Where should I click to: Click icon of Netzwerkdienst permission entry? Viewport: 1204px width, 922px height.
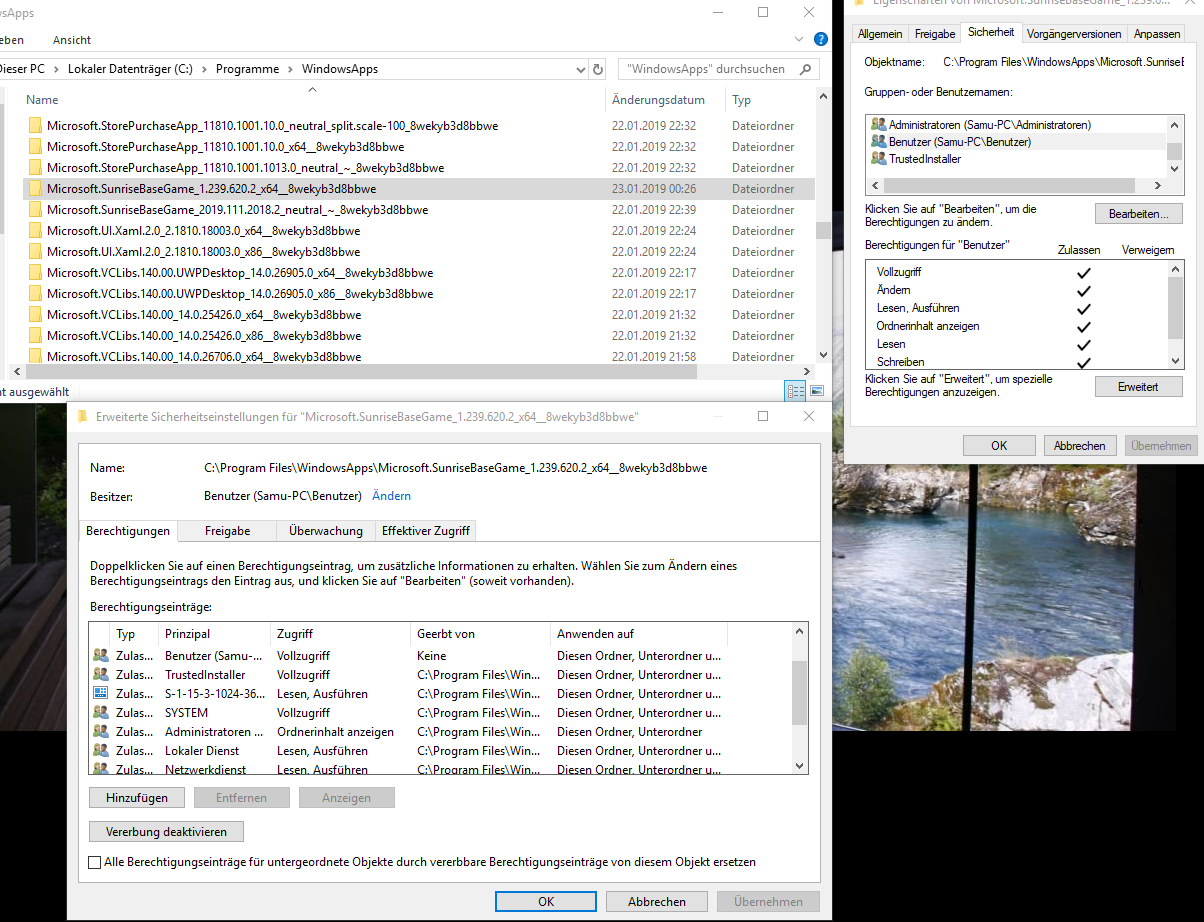100,768
